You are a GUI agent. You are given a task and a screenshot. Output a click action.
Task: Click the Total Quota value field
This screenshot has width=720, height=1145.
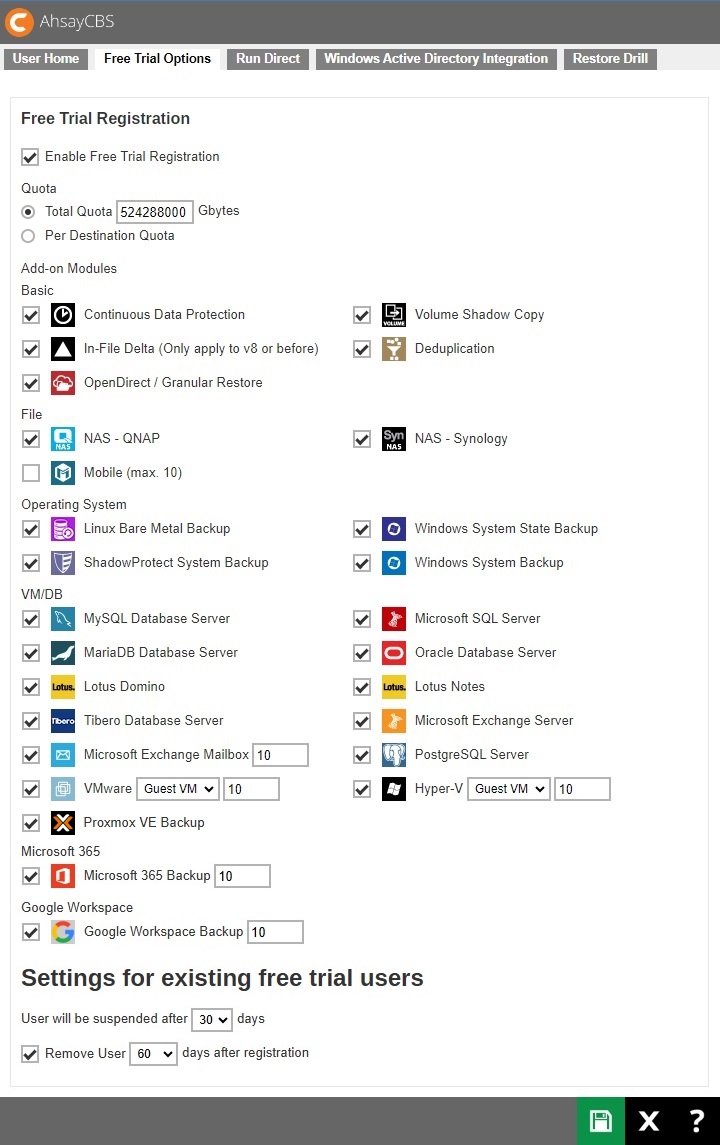[155, 212]
